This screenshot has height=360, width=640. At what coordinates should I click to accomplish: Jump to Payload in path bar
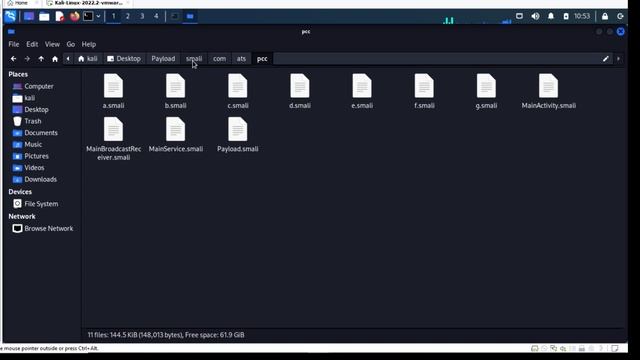tap(163, 59)
